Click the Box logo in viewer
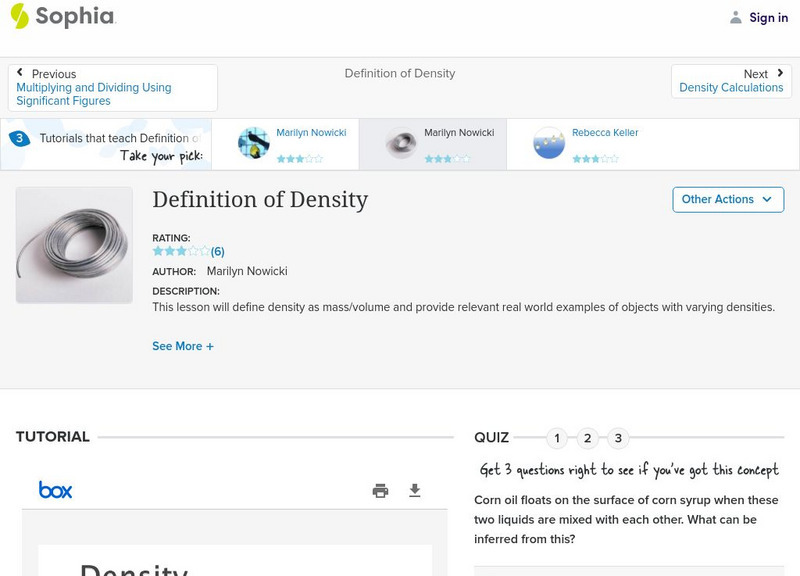Screen dimensions: 800x576 pos(55,490)
